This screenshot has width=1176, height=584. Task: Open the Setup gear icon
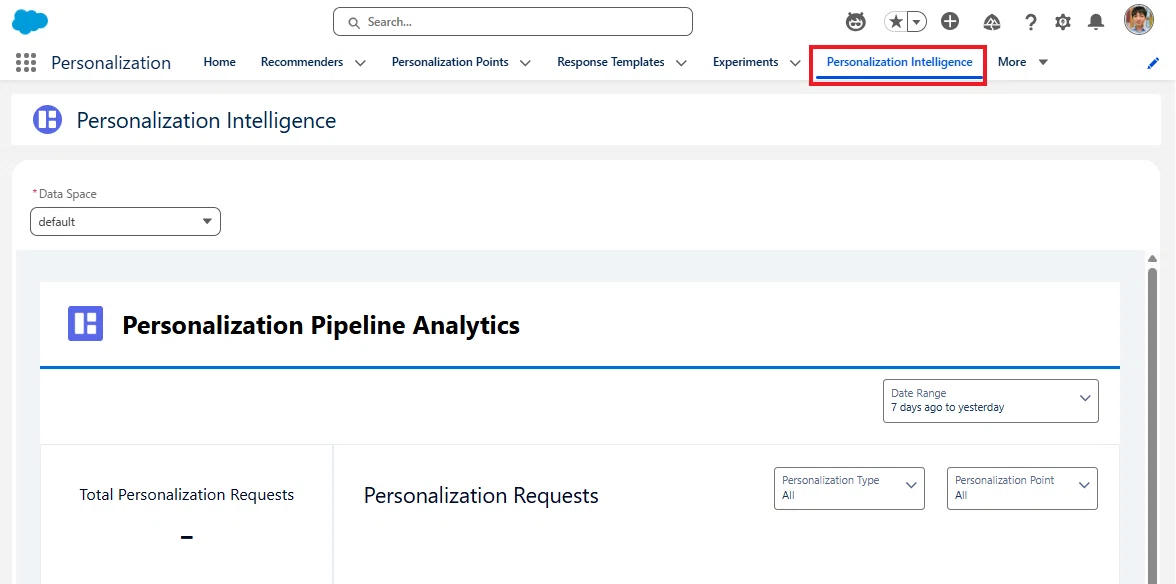tap(1063, 22)
